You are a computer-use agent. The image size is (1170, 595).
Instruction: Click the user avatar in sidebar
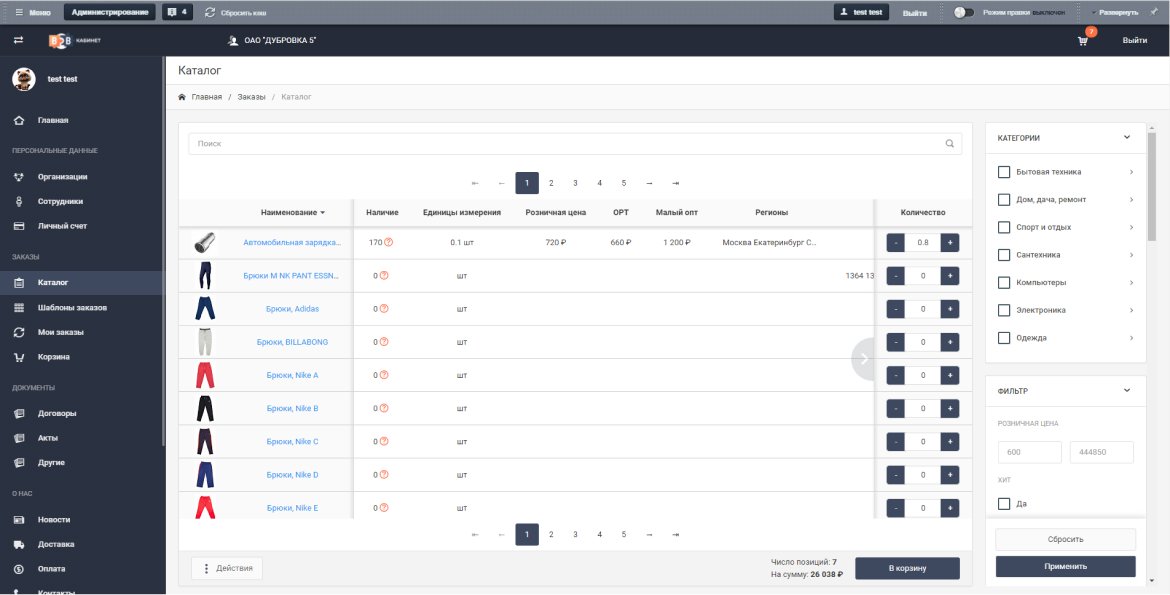pyautogui.click(x=24, y=78)
